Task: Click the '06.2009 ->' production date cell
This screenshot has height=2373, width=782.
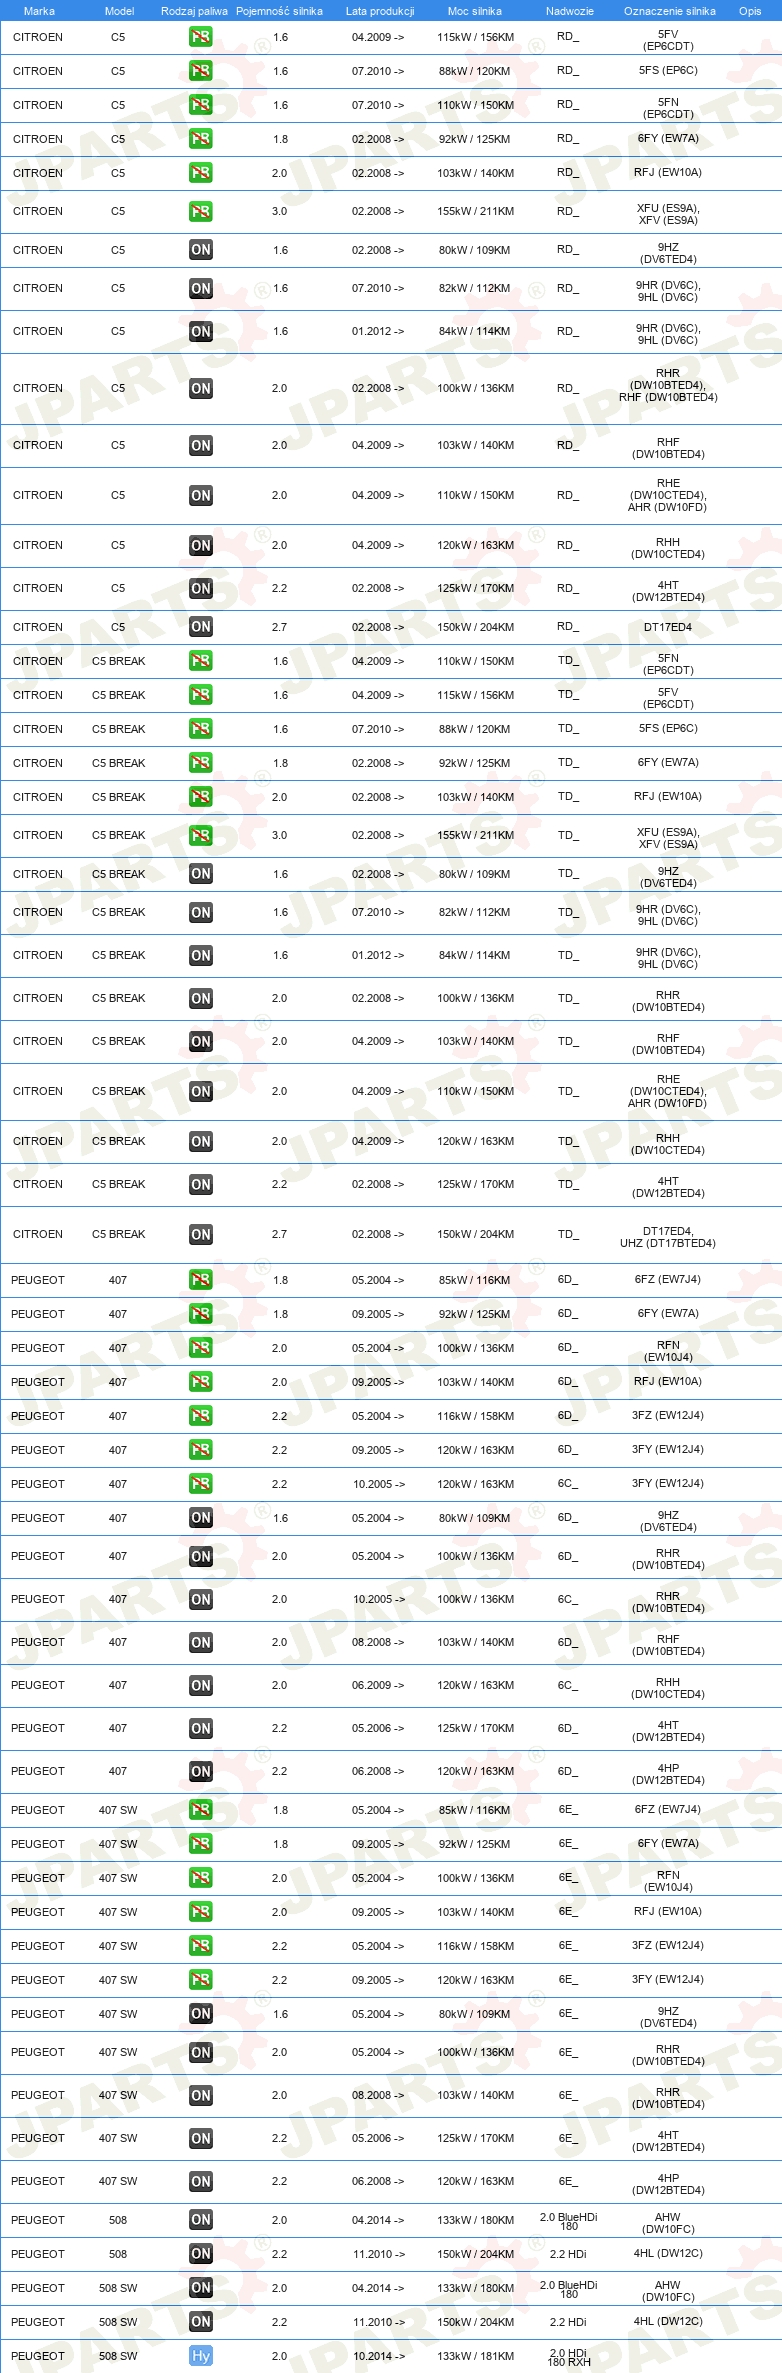Action: click(378, 1685)
